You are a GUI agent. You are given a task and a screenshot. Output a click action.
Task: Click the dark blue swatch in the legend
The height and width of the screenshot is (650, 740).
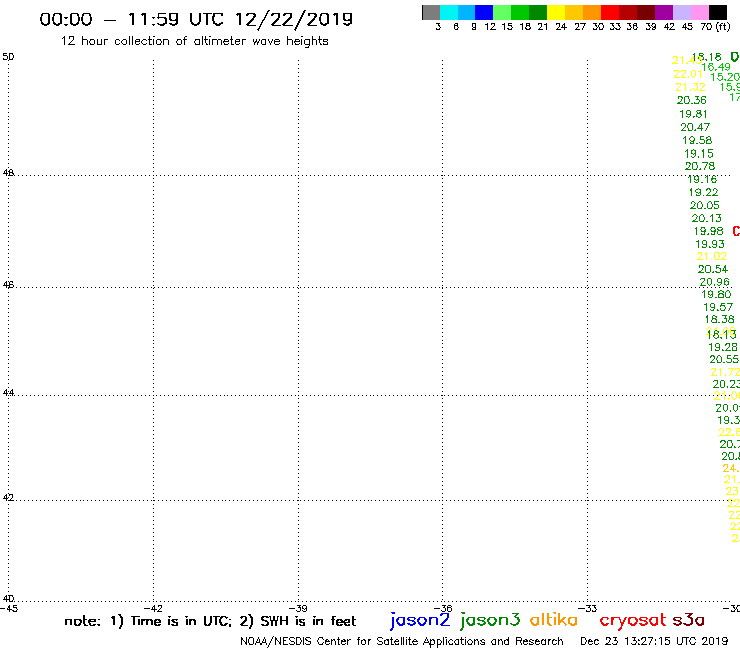[484, 12]
